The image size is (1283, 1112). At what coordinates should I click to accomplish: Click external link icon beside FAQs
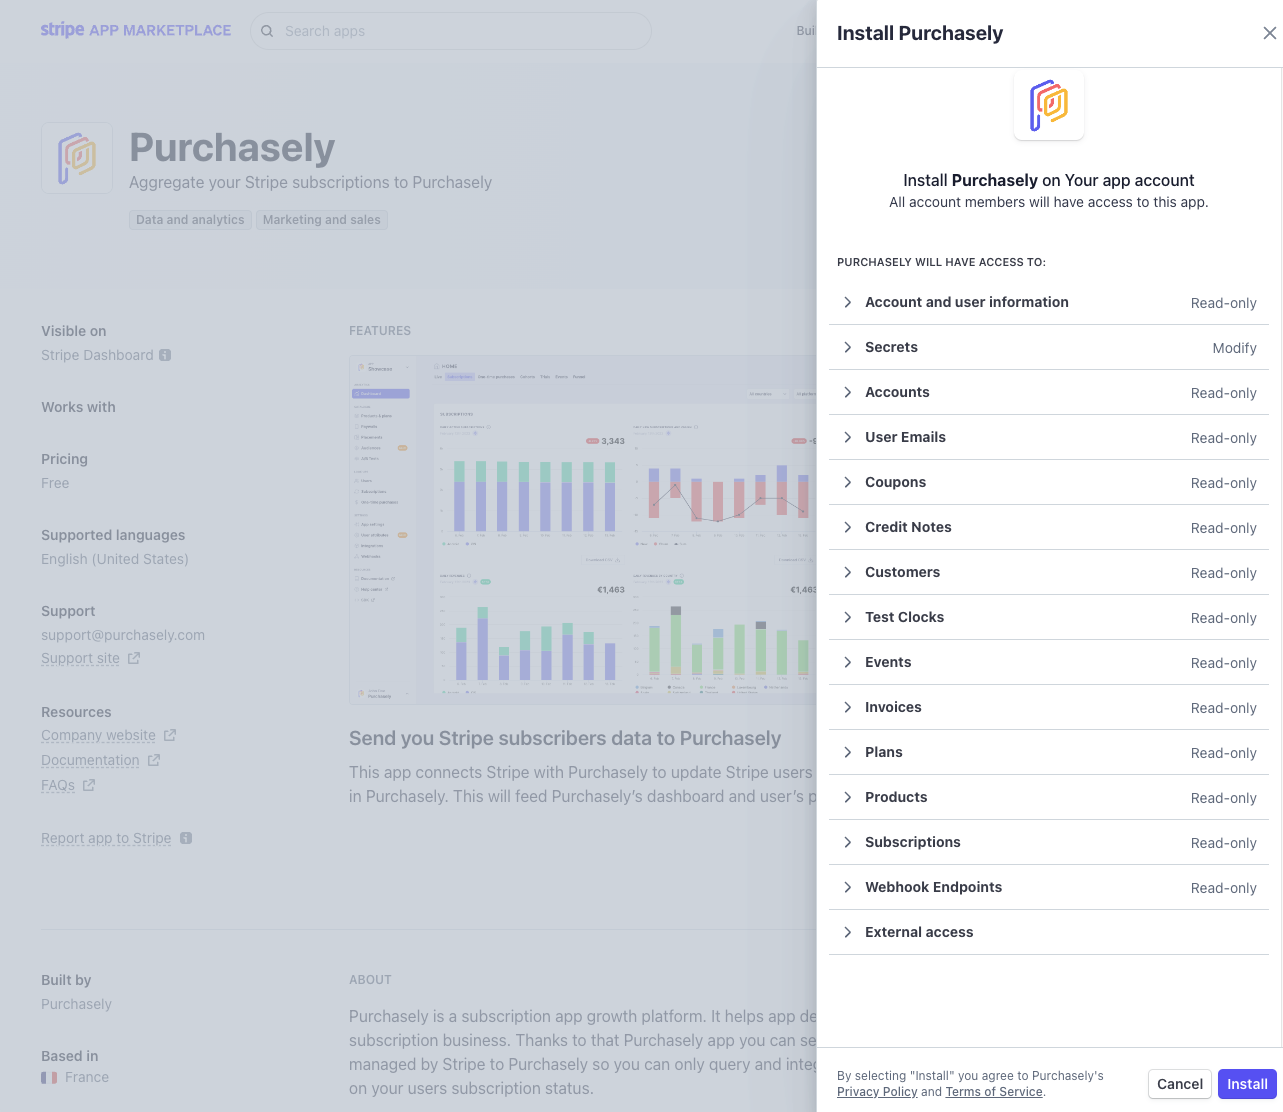point(89,785)
